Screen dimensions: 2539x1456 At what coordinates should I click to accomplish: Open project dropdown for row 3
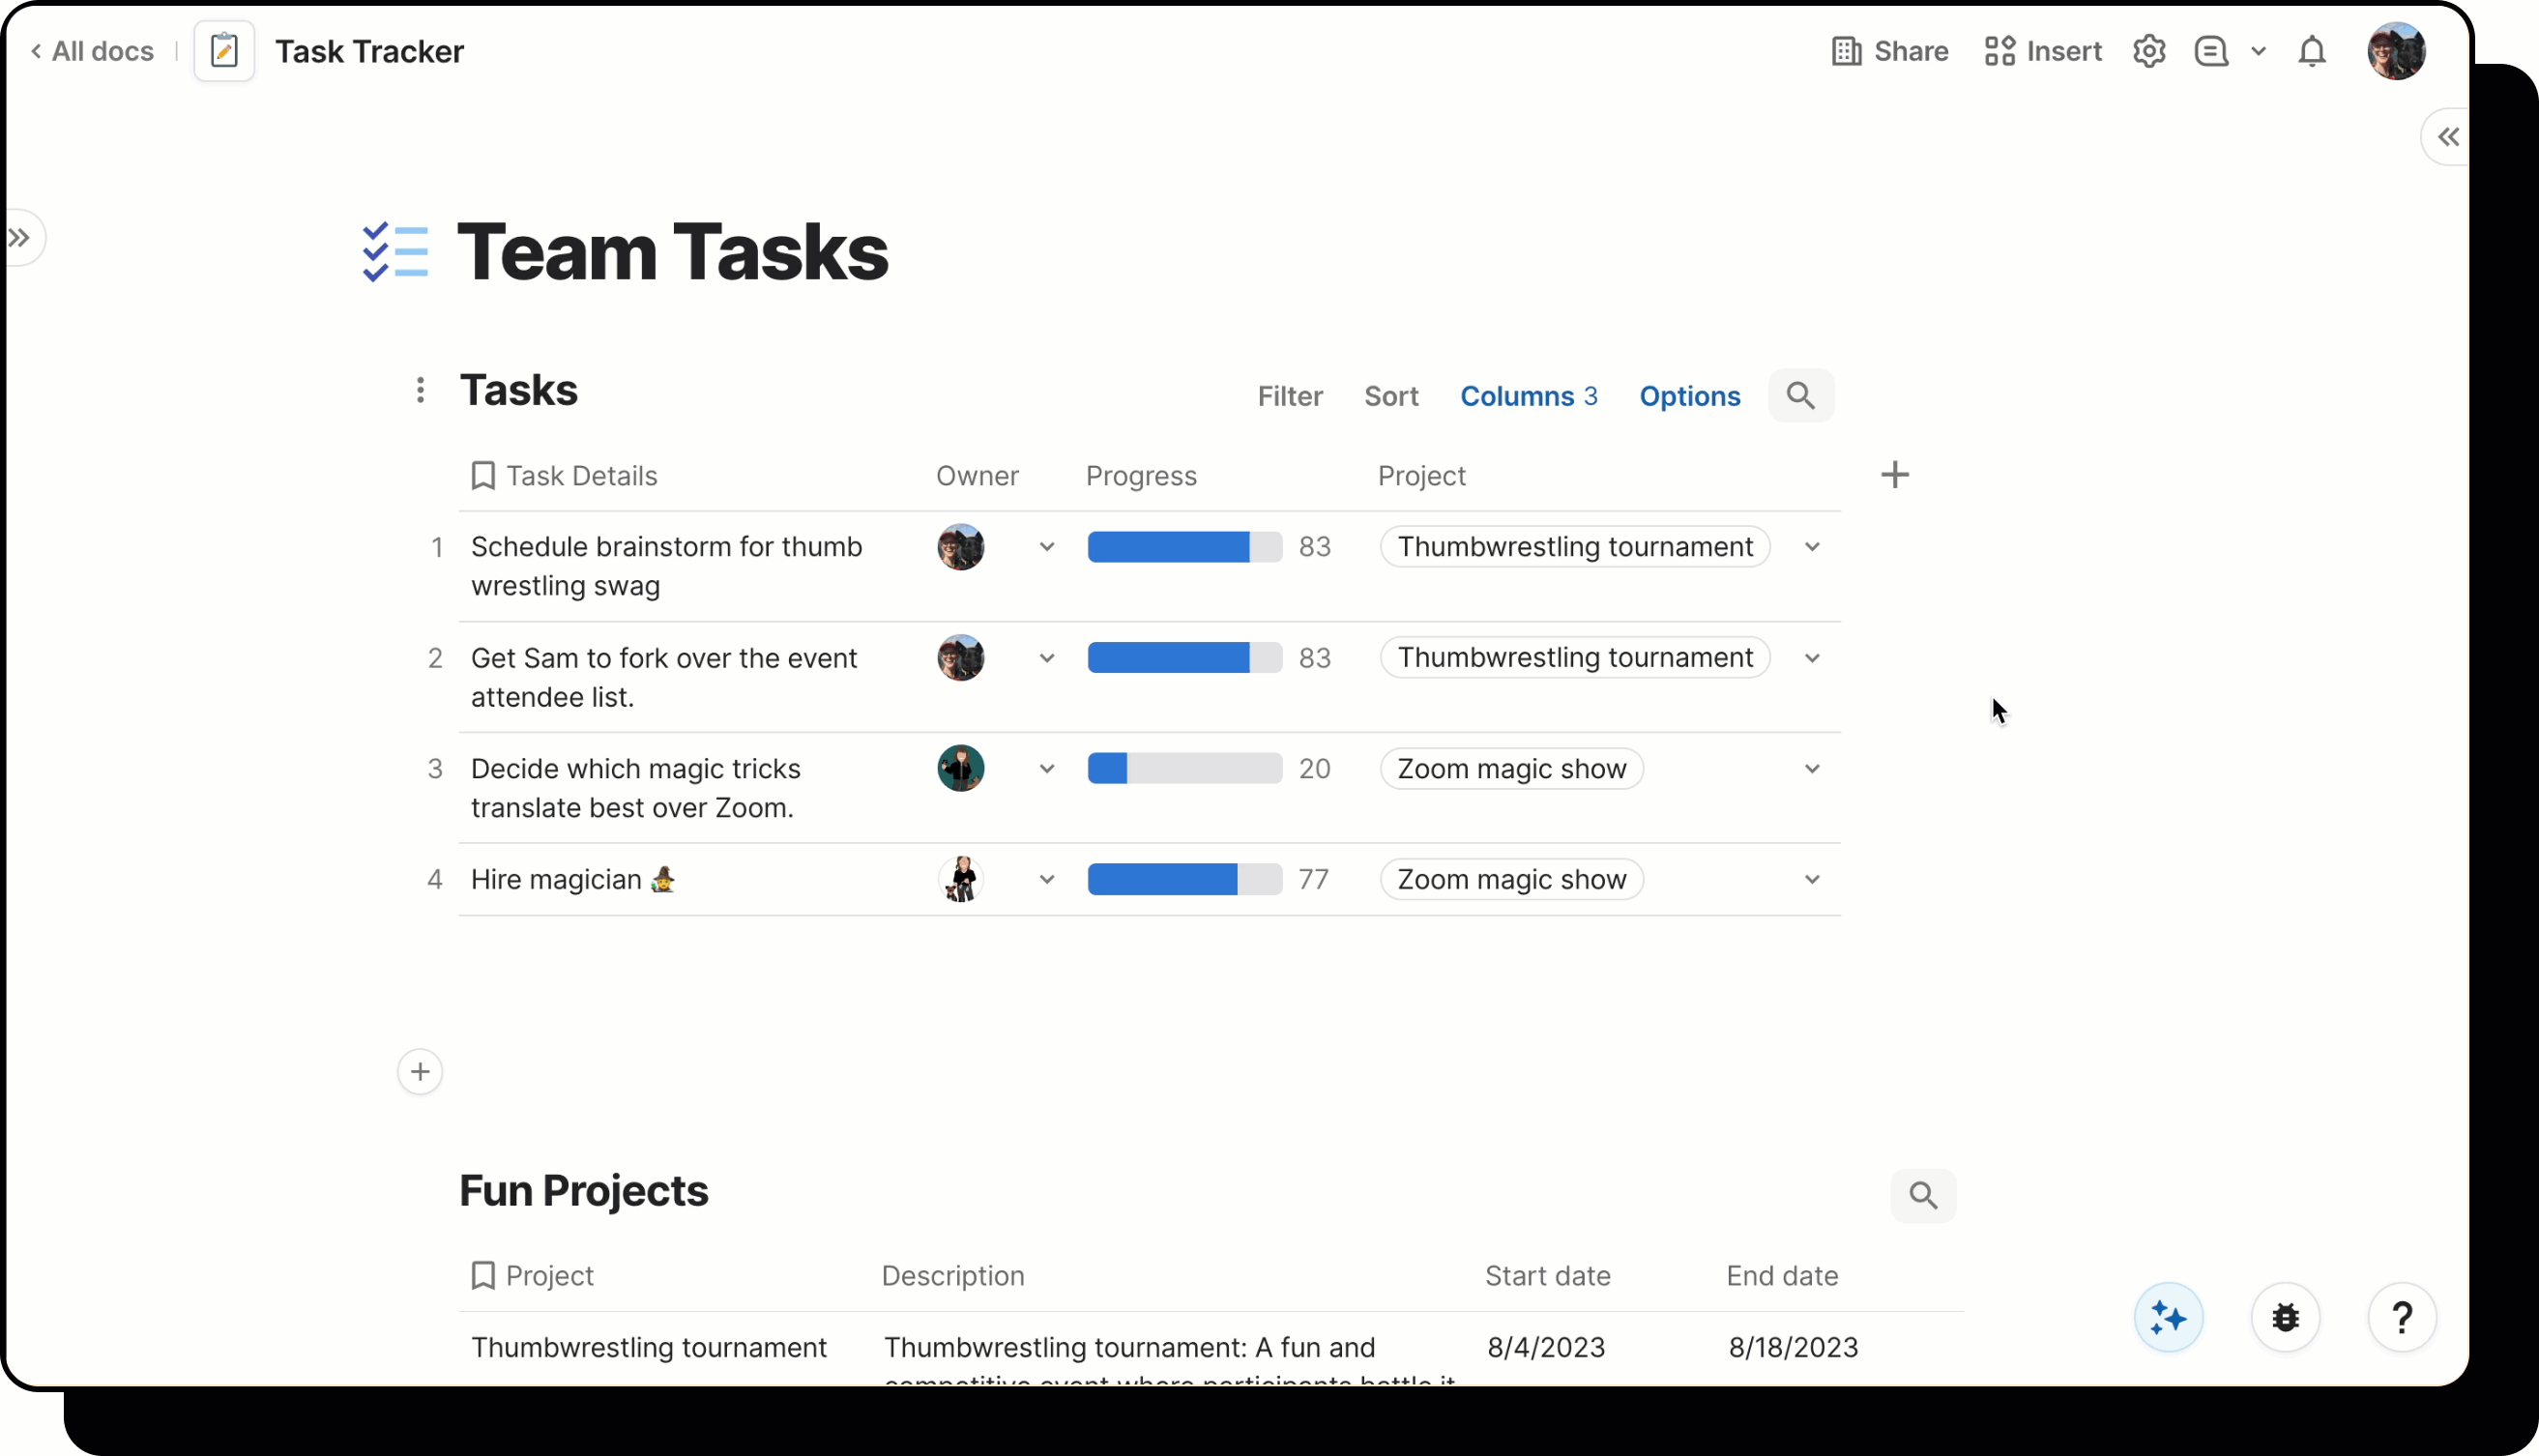point(1811,769)
